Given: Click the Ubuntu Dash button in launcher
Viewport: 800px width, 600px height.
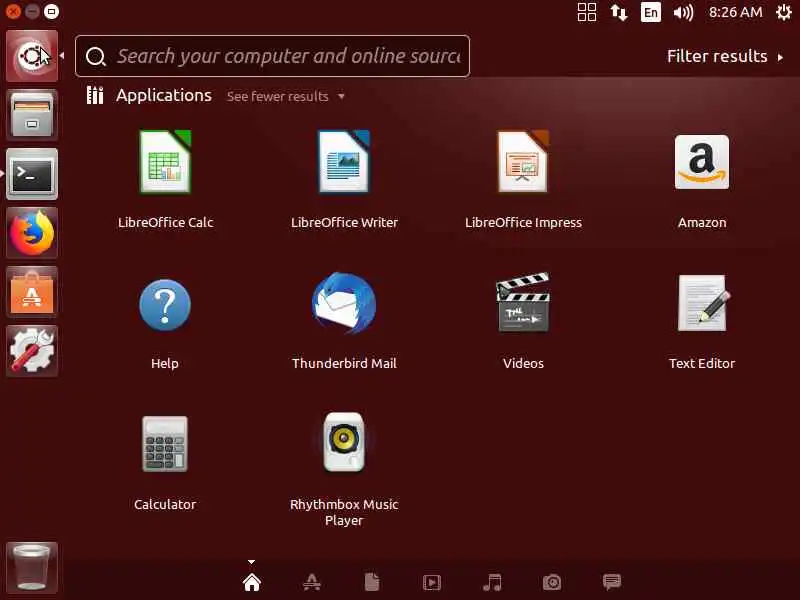Looking at the screenshot, I should 32,56.
